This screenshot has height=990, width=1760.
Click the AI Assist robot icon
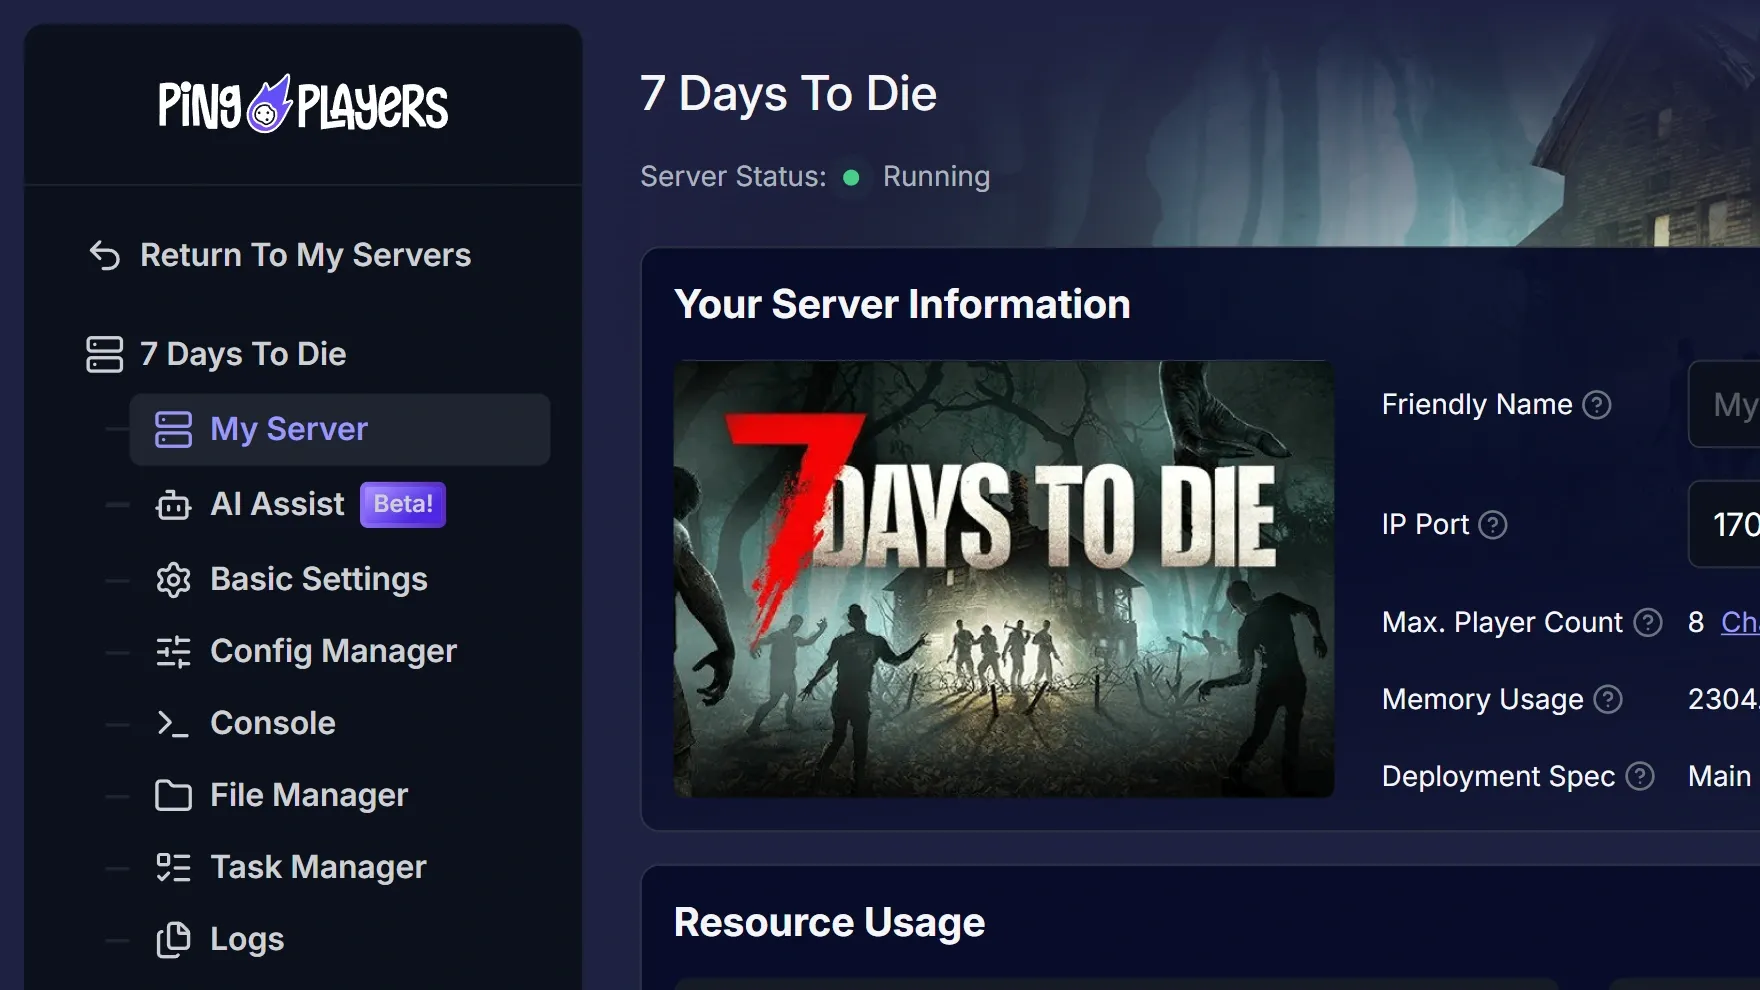click(x=173, y=505)
